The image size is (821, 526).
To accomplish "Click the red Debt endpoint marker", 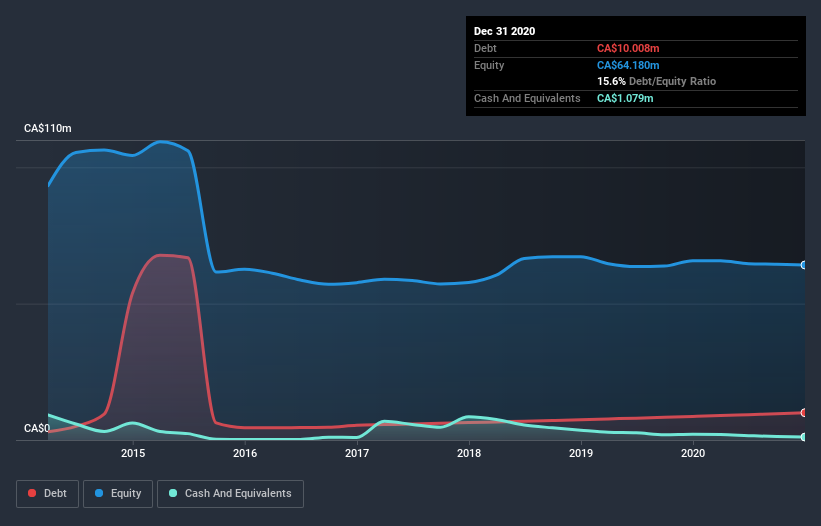I will click(804, 412).
